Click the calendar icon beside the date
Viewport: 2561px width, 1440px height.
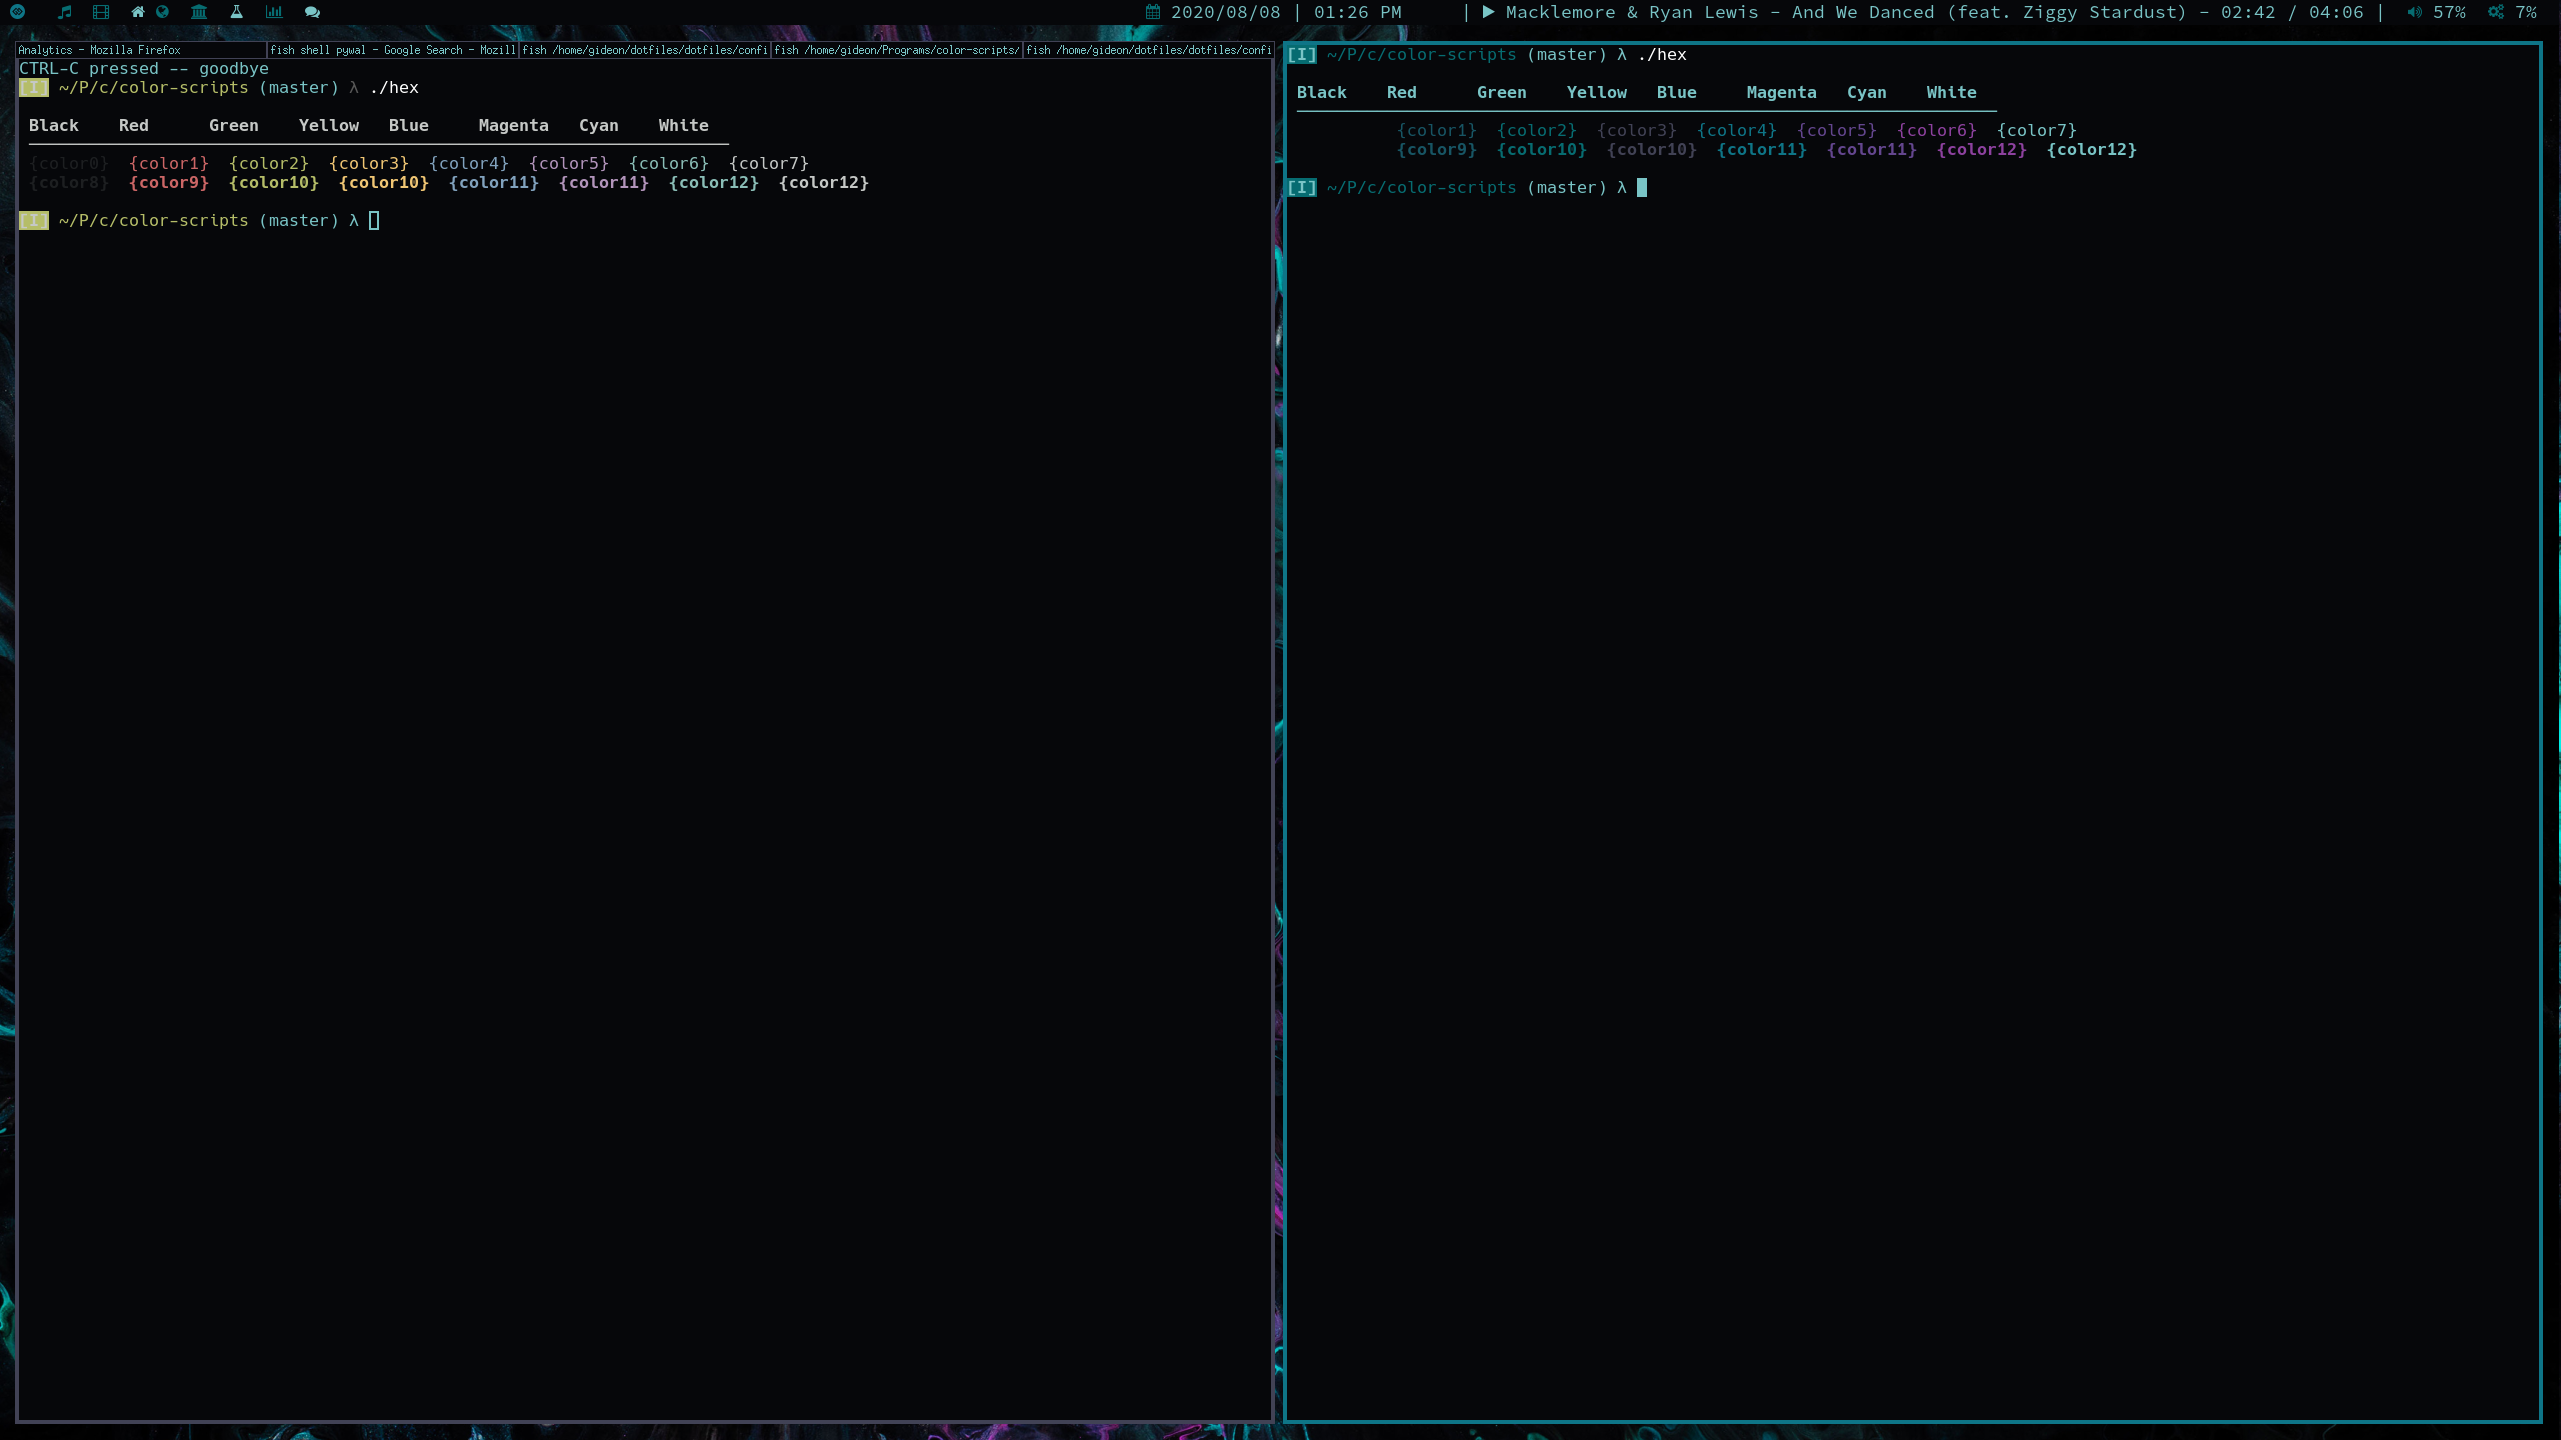point(1151,12)
